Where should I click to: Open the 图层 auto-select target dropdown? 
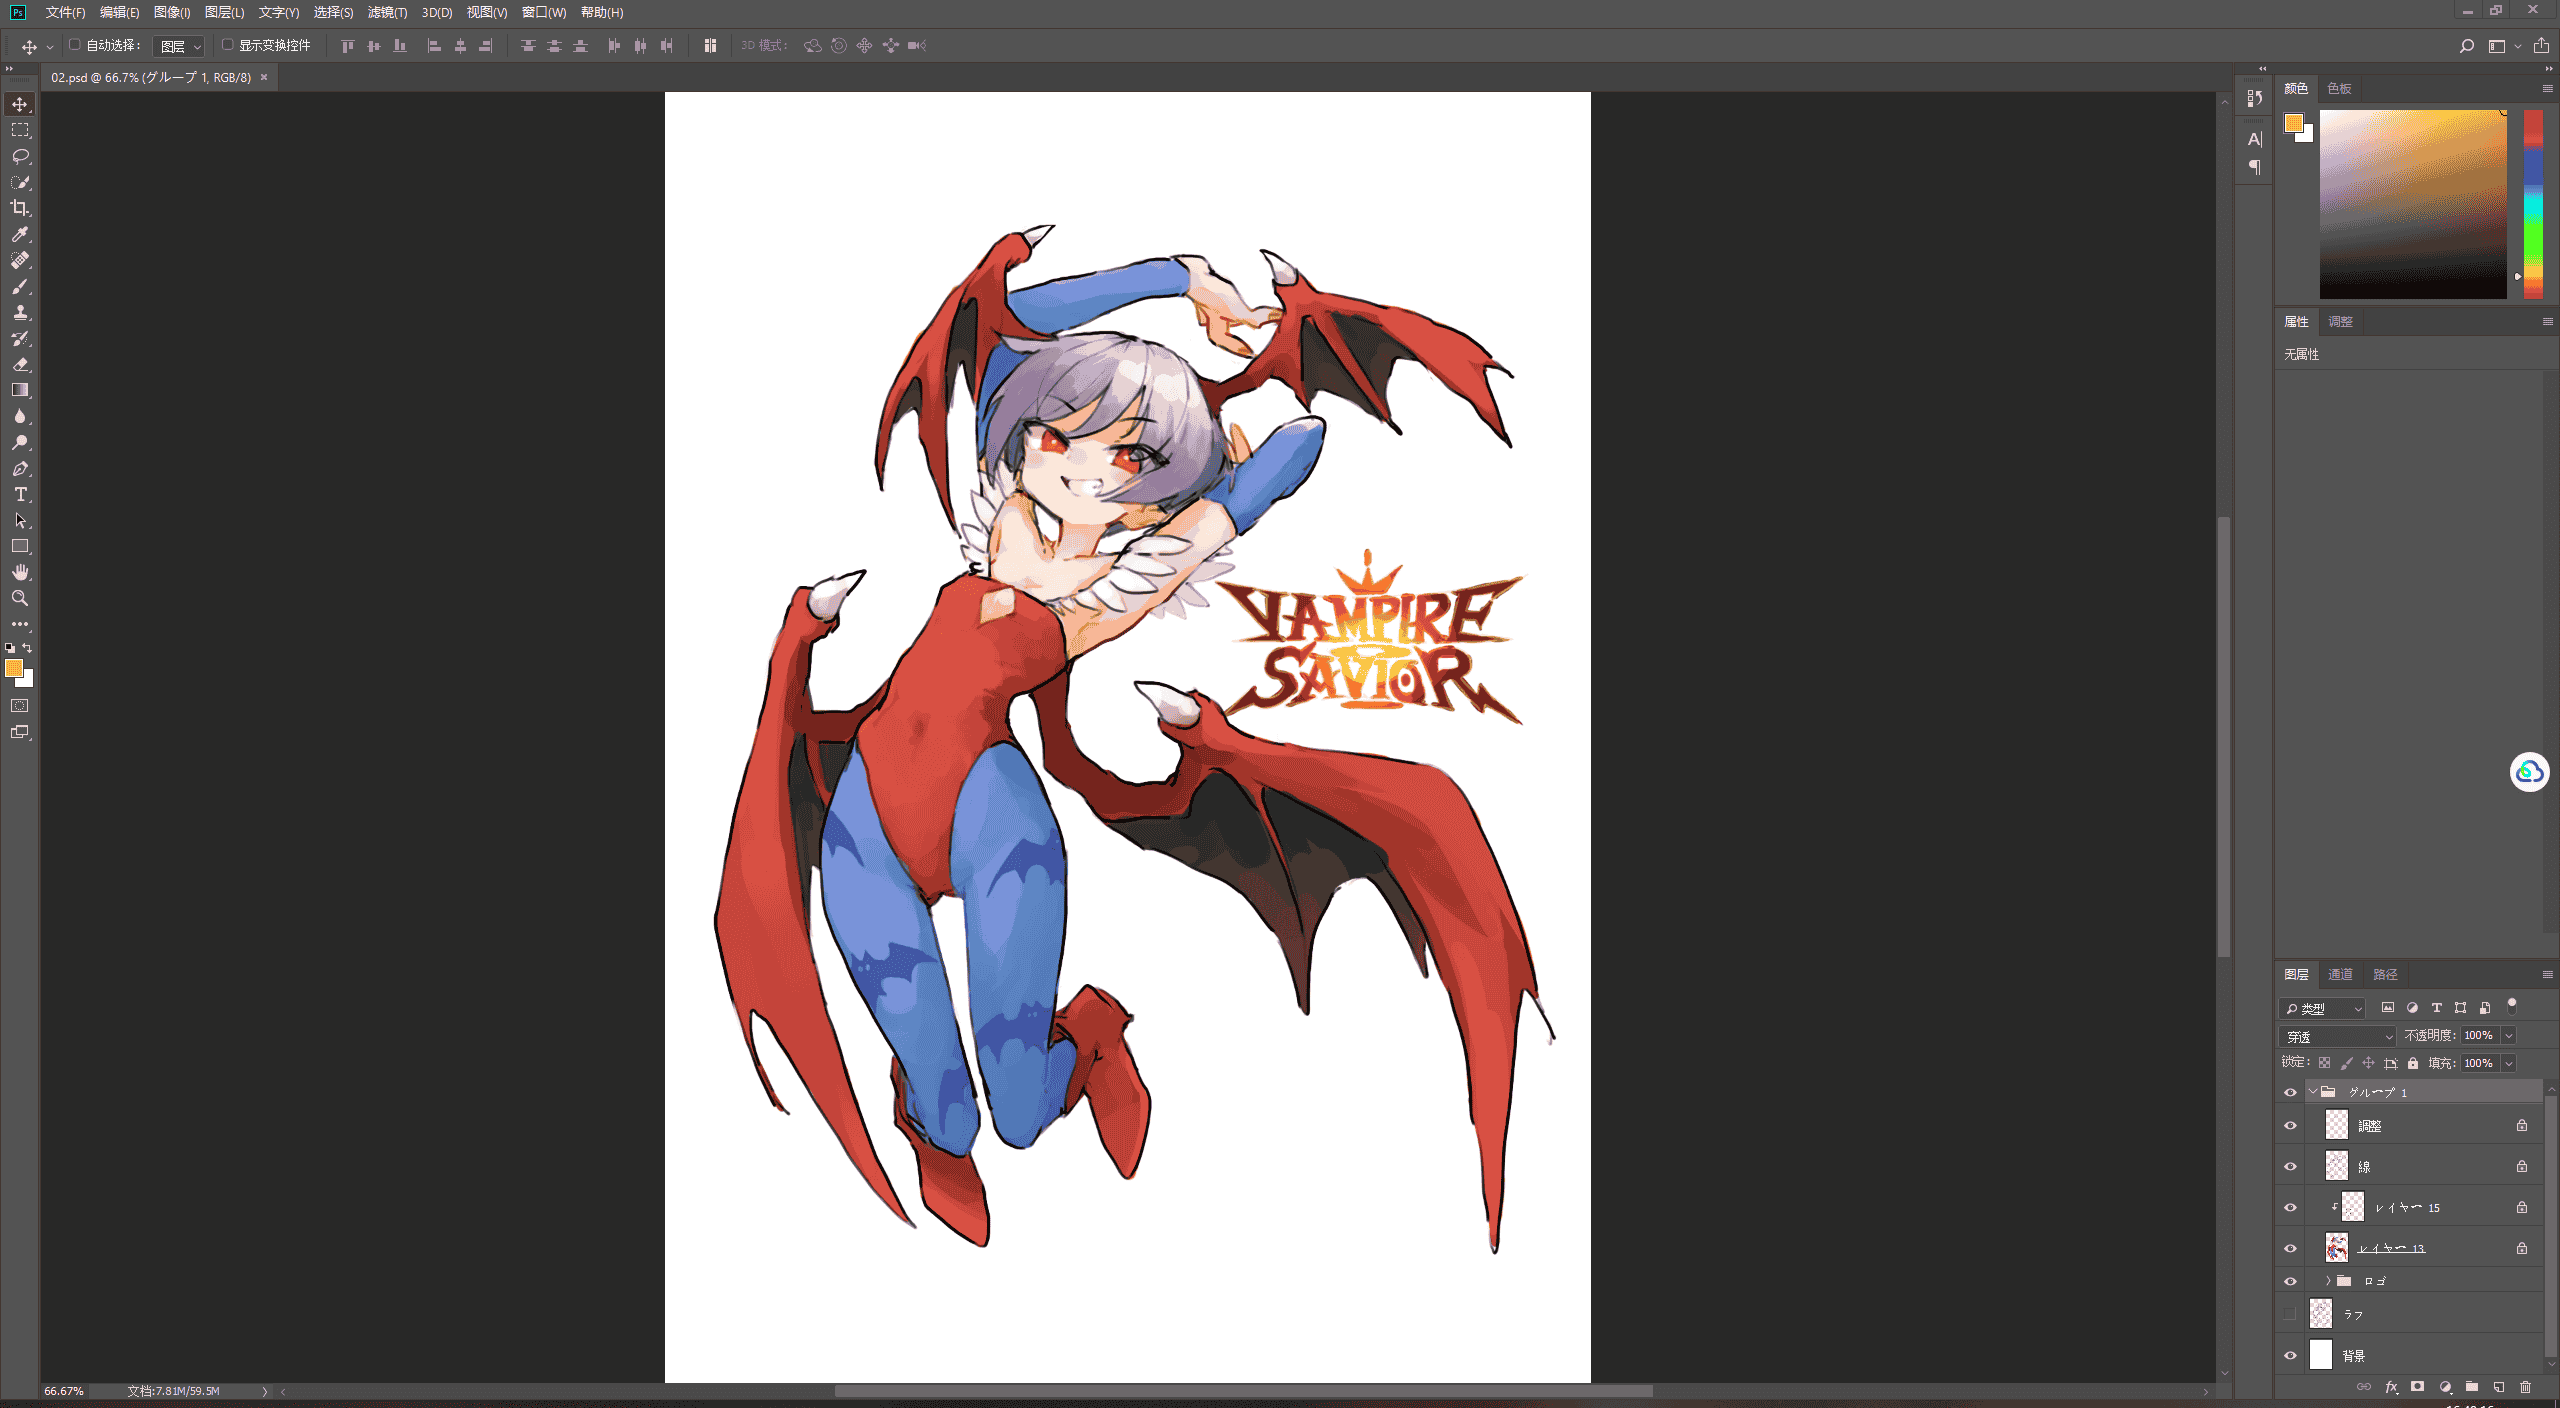179,46
